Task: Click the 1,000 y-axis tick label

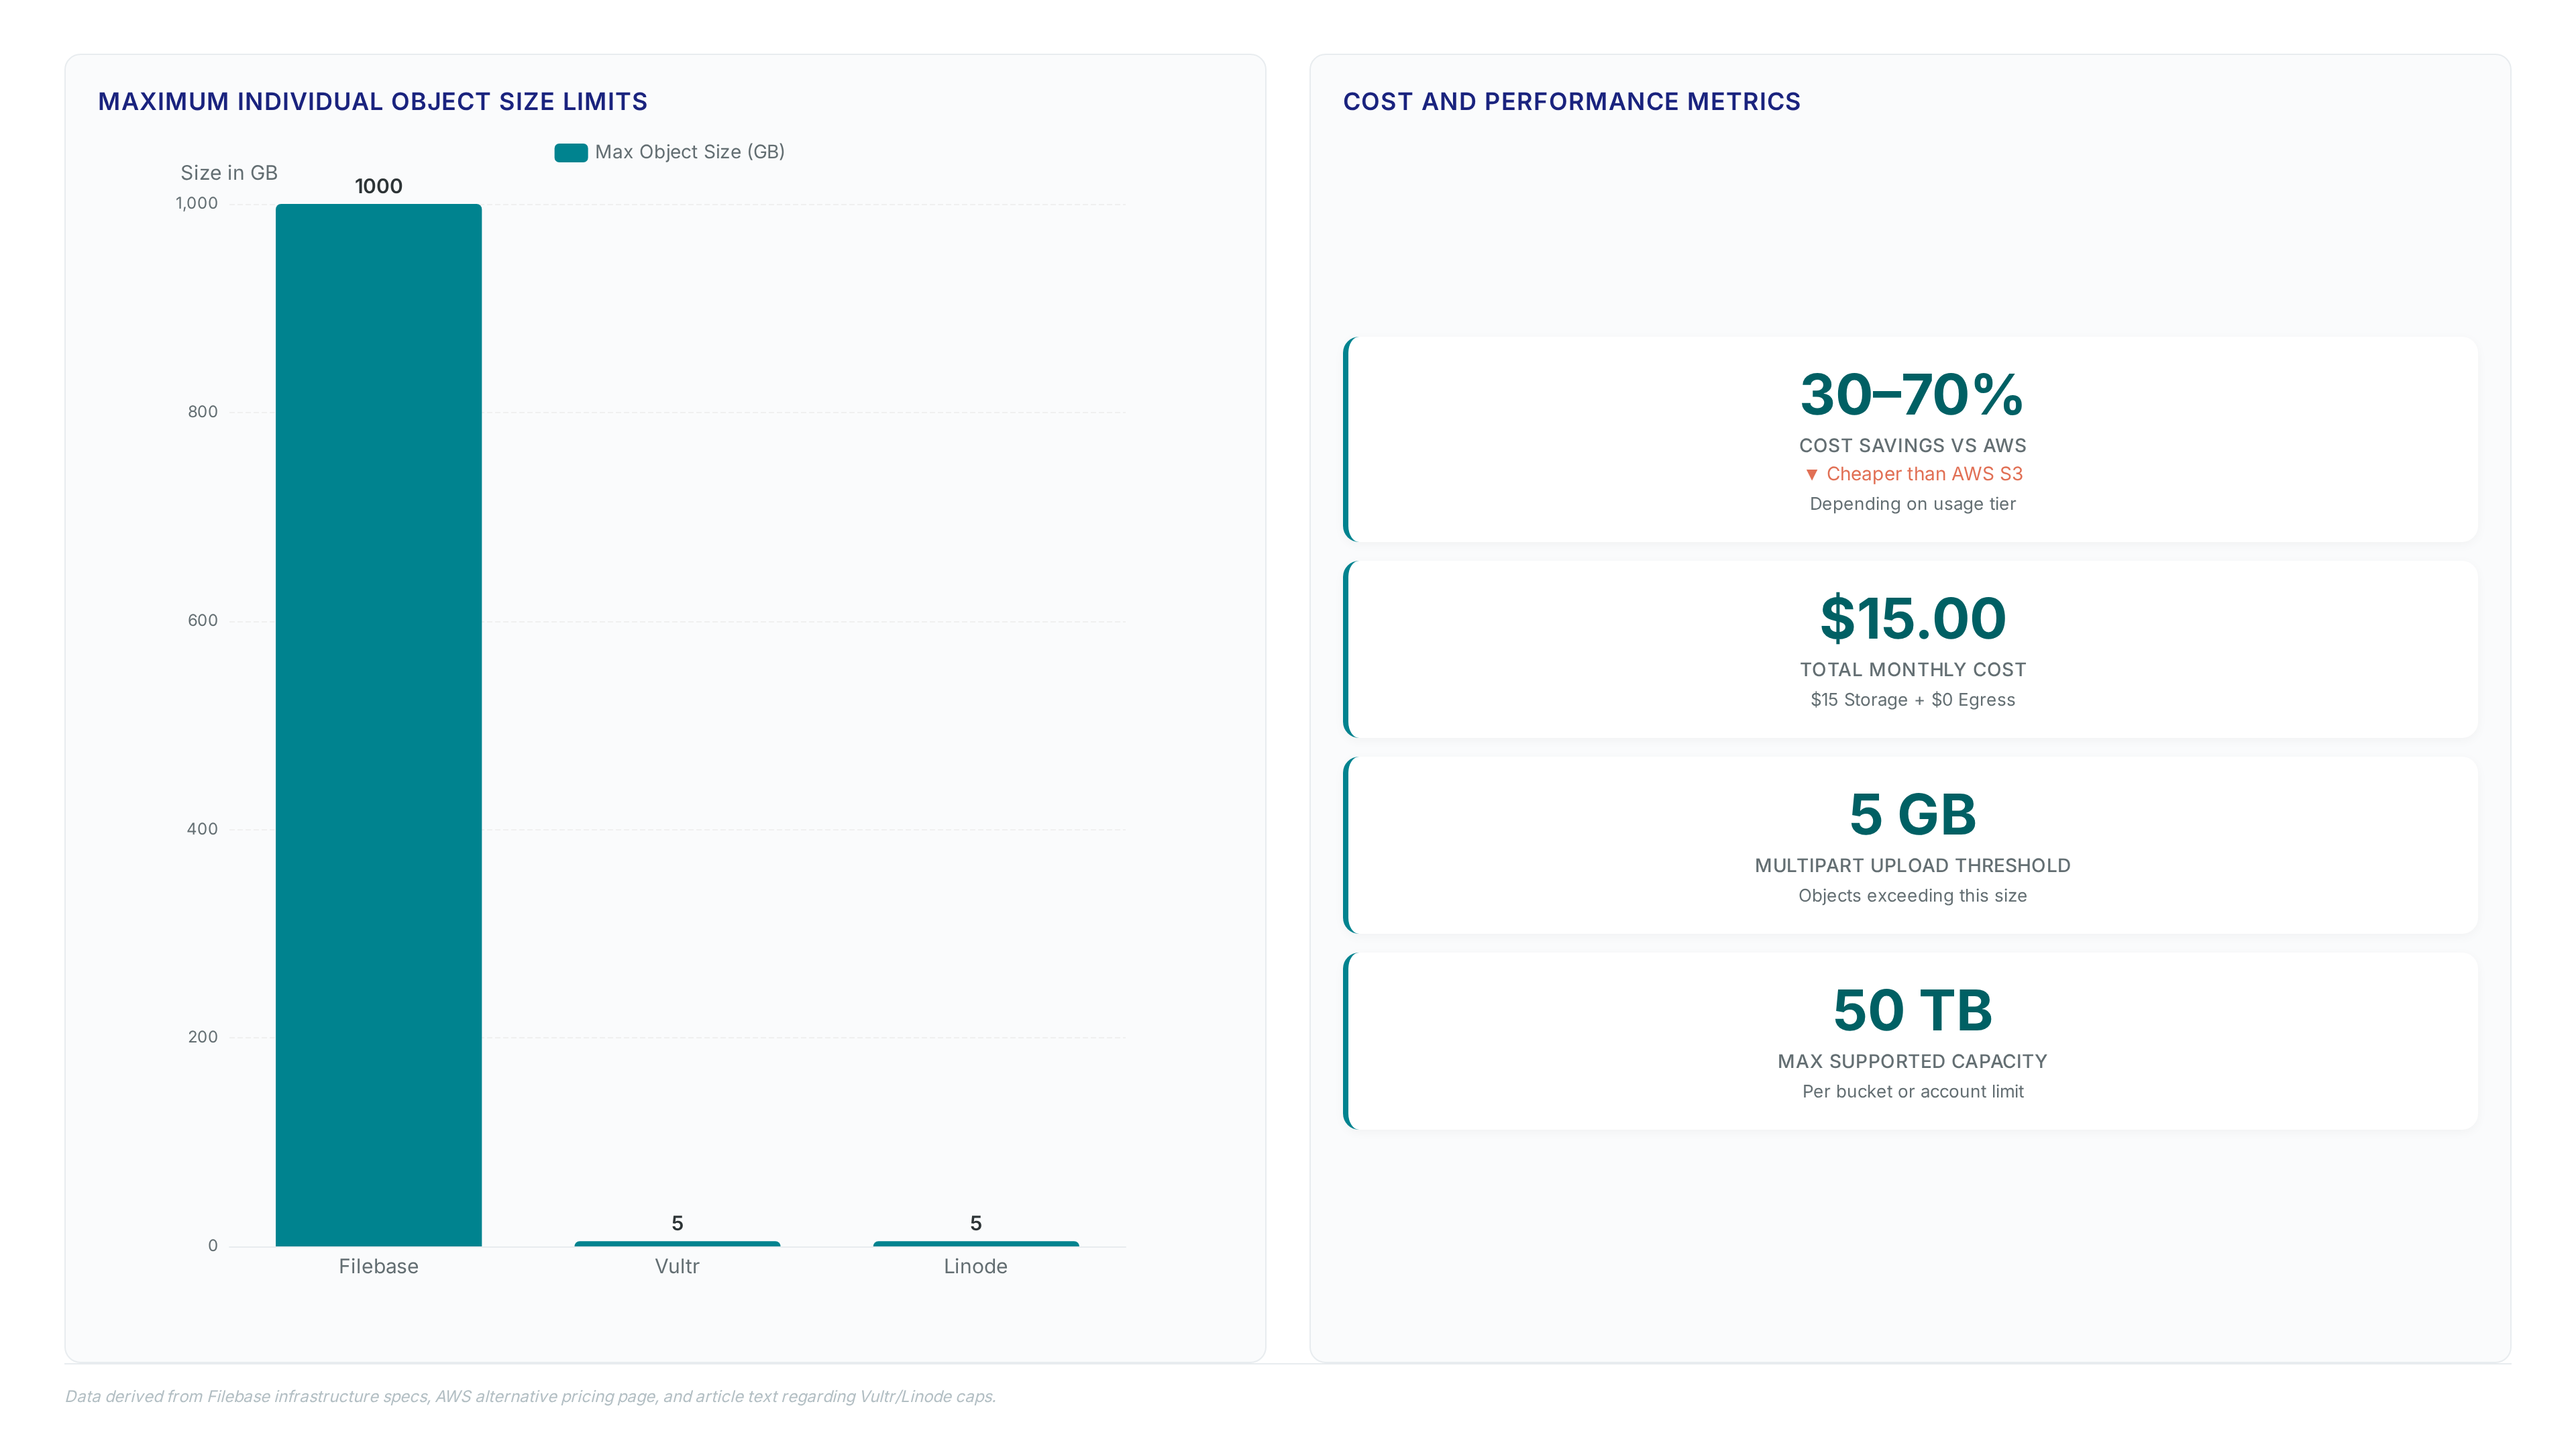Action: [197, 203]
